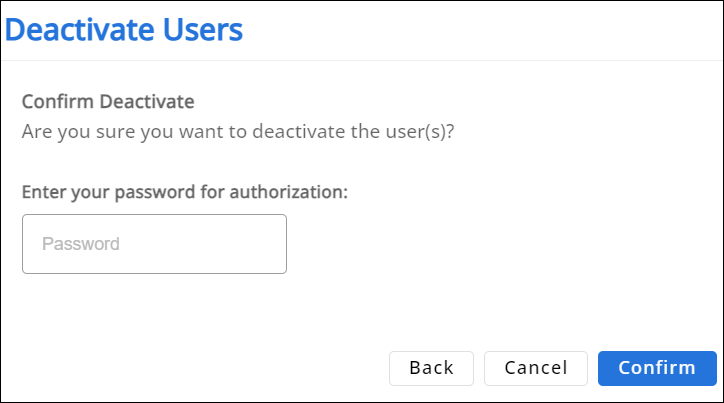Place the cursor in the authorization password box
The height and width of the screenshot is (403, 724).
[x=154, y=244]
